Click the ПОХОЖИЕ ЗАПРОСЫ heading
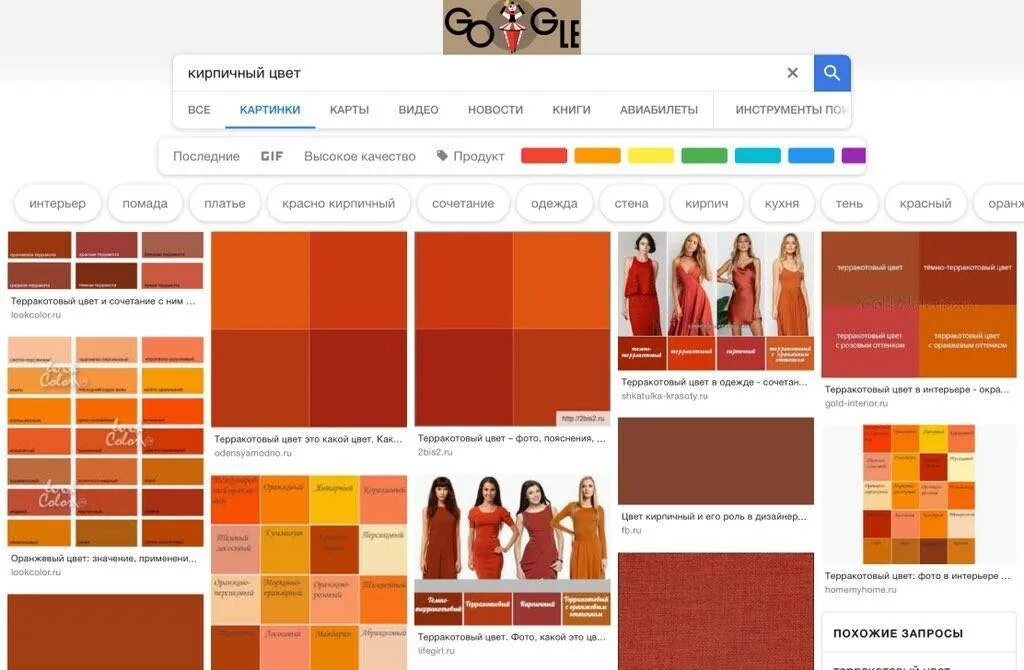Screen dimensions: 1024x670 (x=898, y=633)
